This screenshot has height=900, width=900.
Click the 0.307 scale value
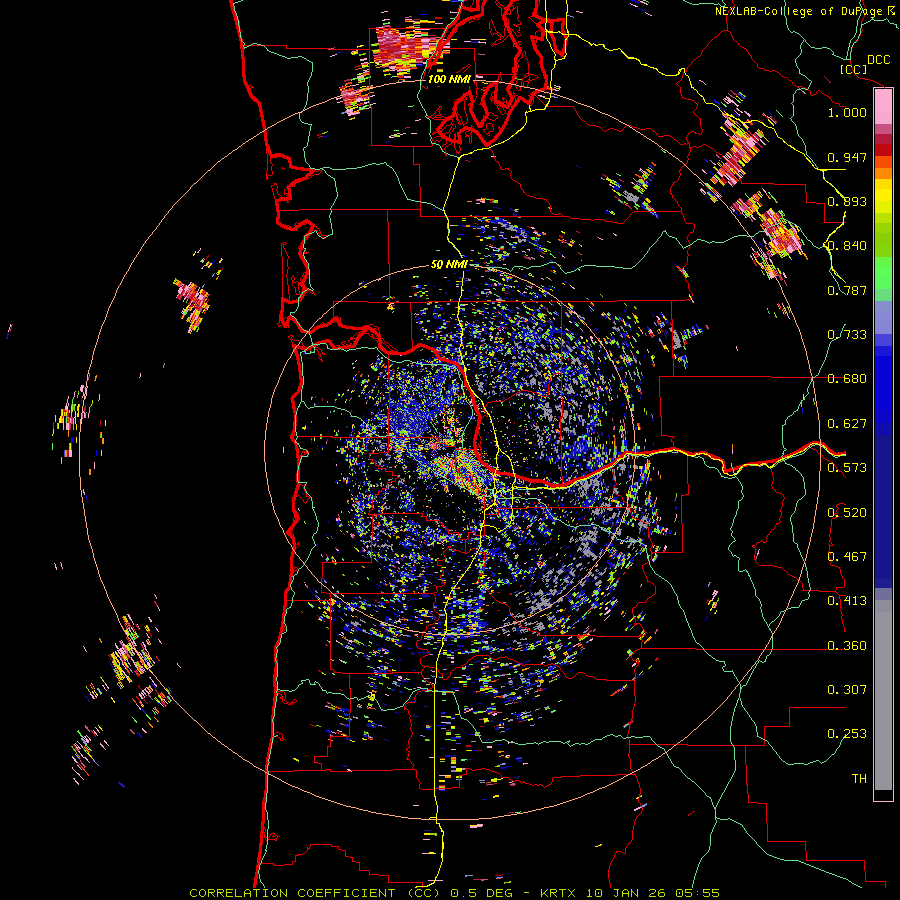[847, 690]
